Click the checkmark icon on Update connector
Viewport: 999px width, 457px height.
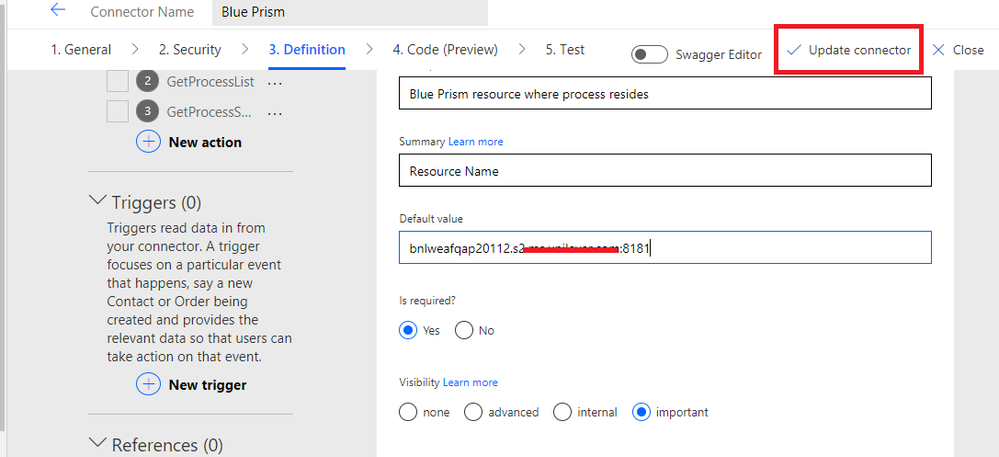tap(794, 50)
